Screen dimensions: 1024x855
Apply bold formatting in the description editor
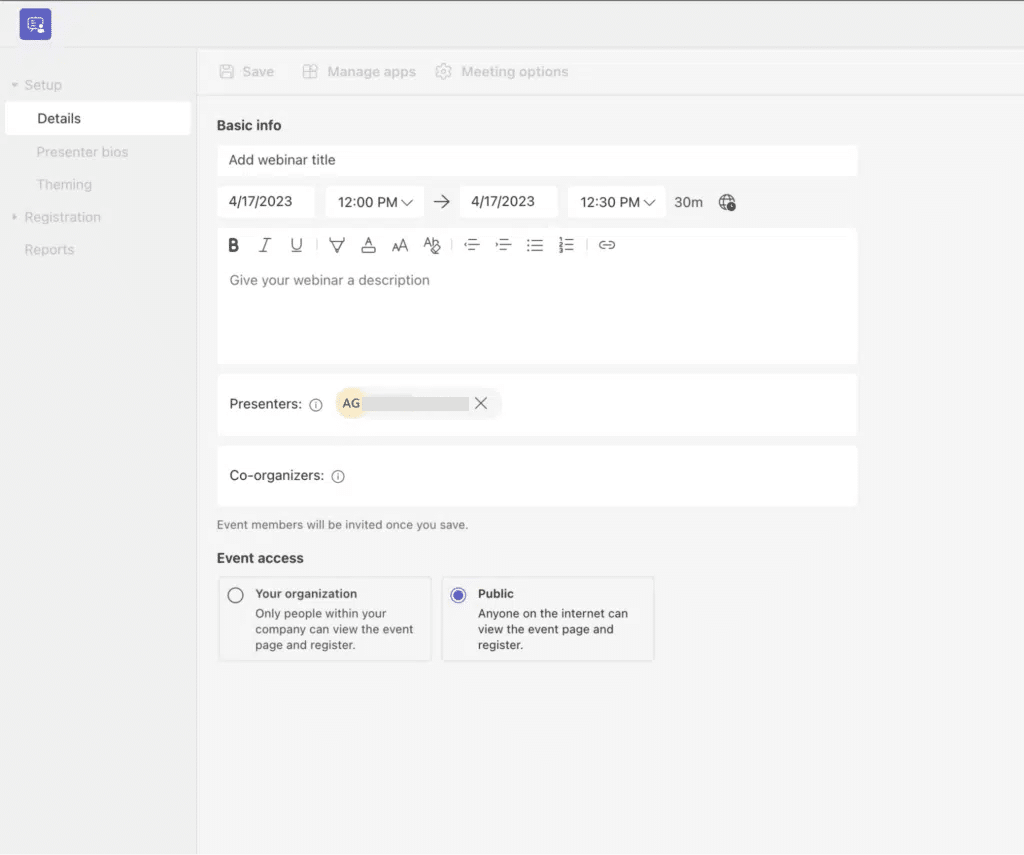point(233,245)
